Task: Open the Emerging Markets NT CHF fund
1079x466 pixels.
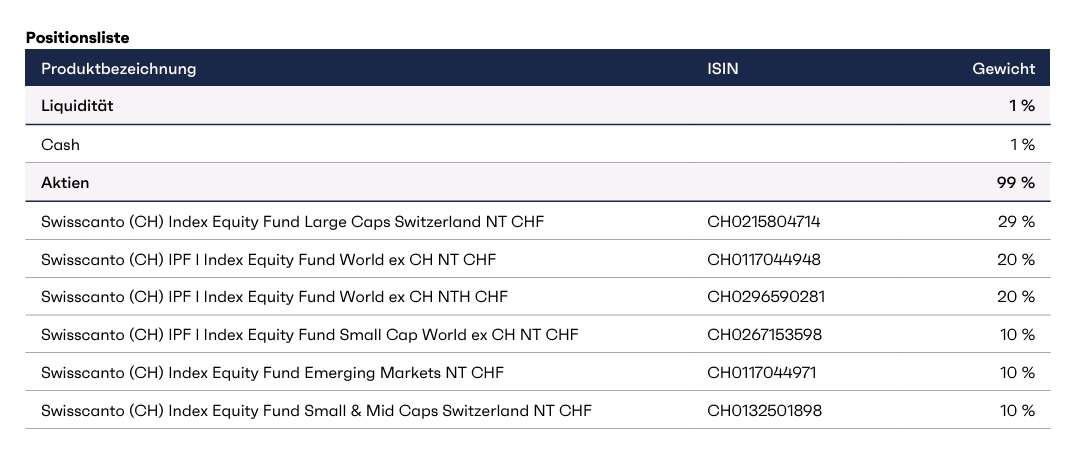Action: [x=272, y=373]
